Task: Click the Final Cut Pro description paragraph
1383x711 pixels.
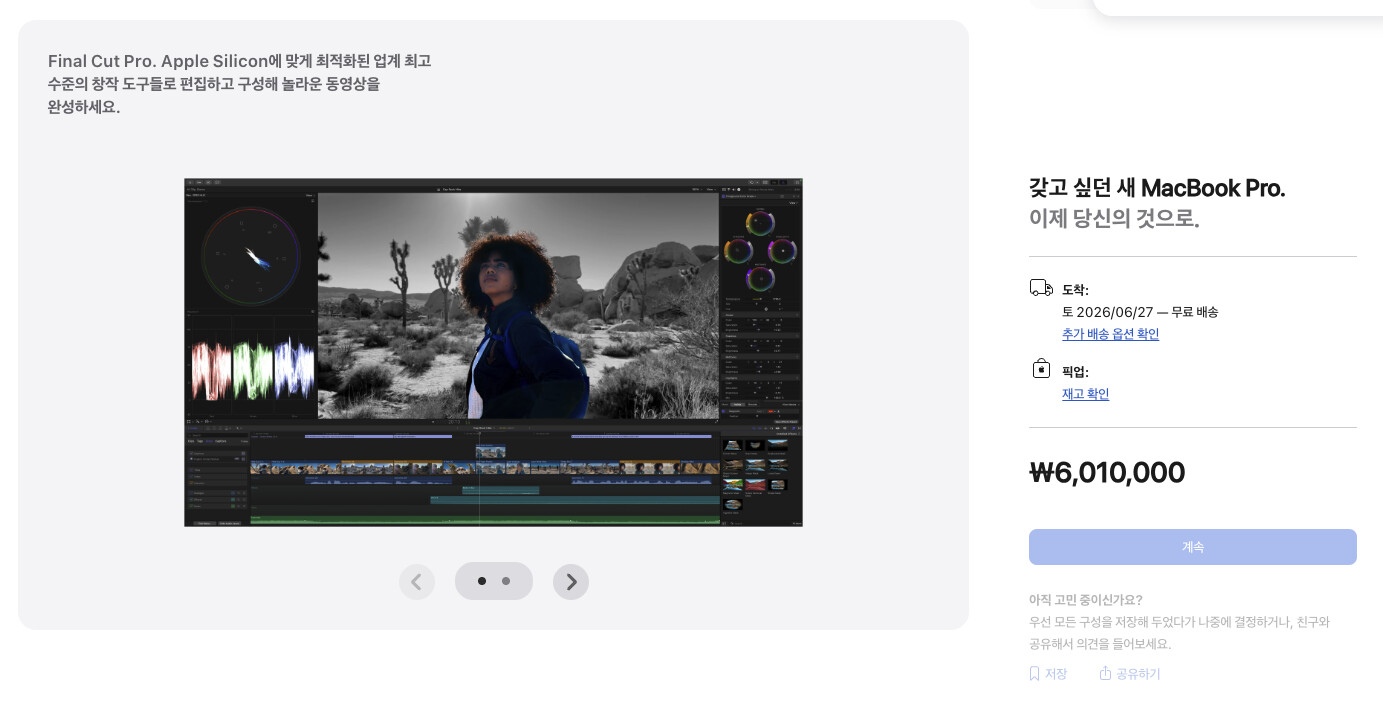Action: coord(239,84)
